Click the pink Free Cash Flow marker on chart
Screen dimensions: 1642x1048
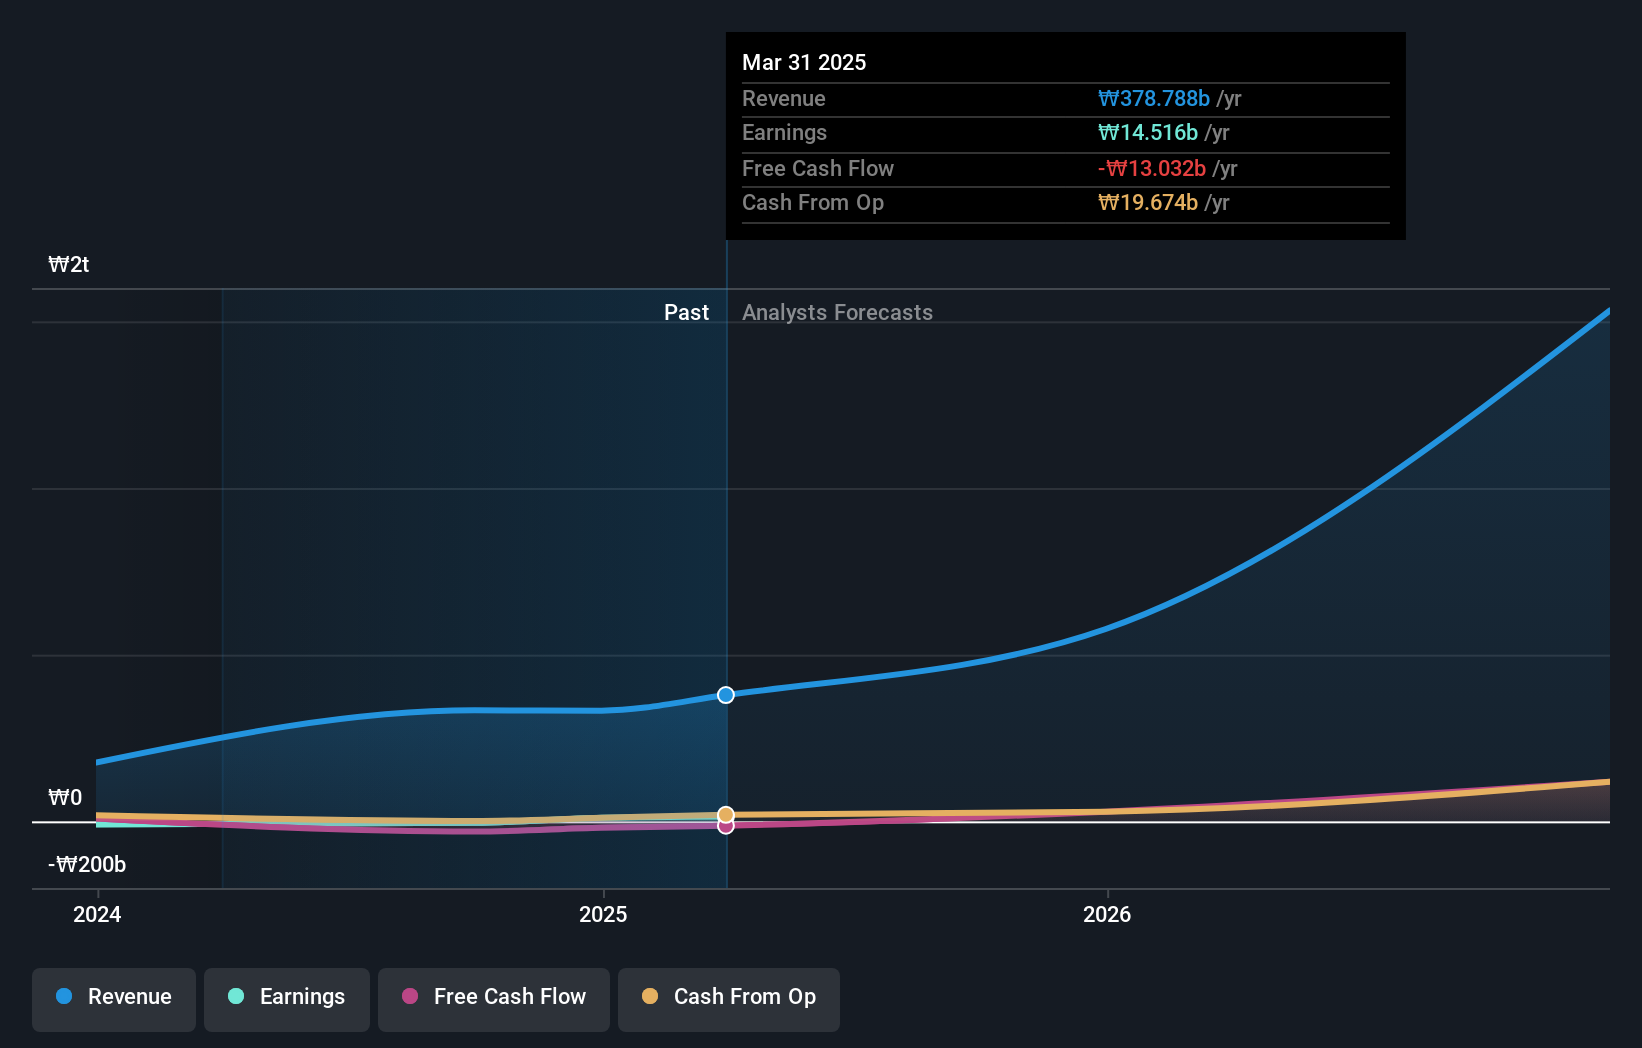725,826
